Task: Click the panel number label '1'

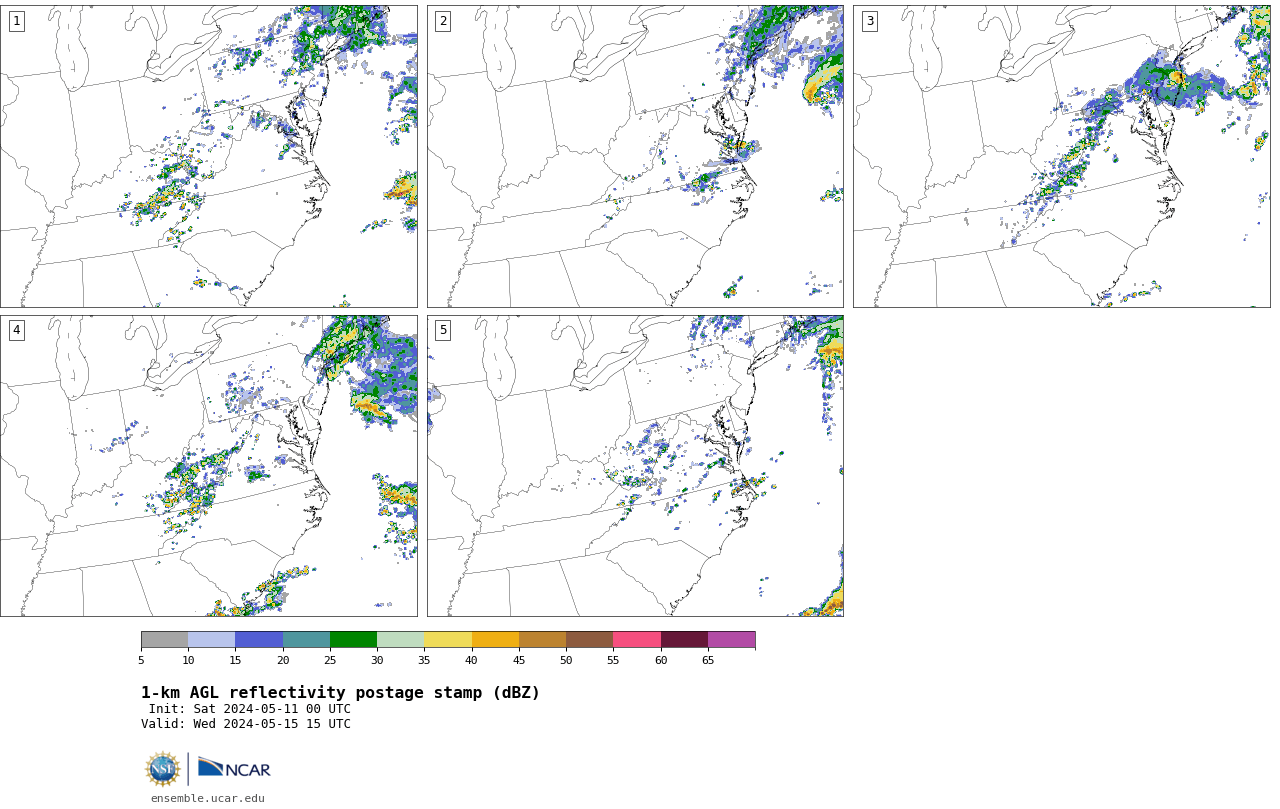Action: click(x=16, y=21)
